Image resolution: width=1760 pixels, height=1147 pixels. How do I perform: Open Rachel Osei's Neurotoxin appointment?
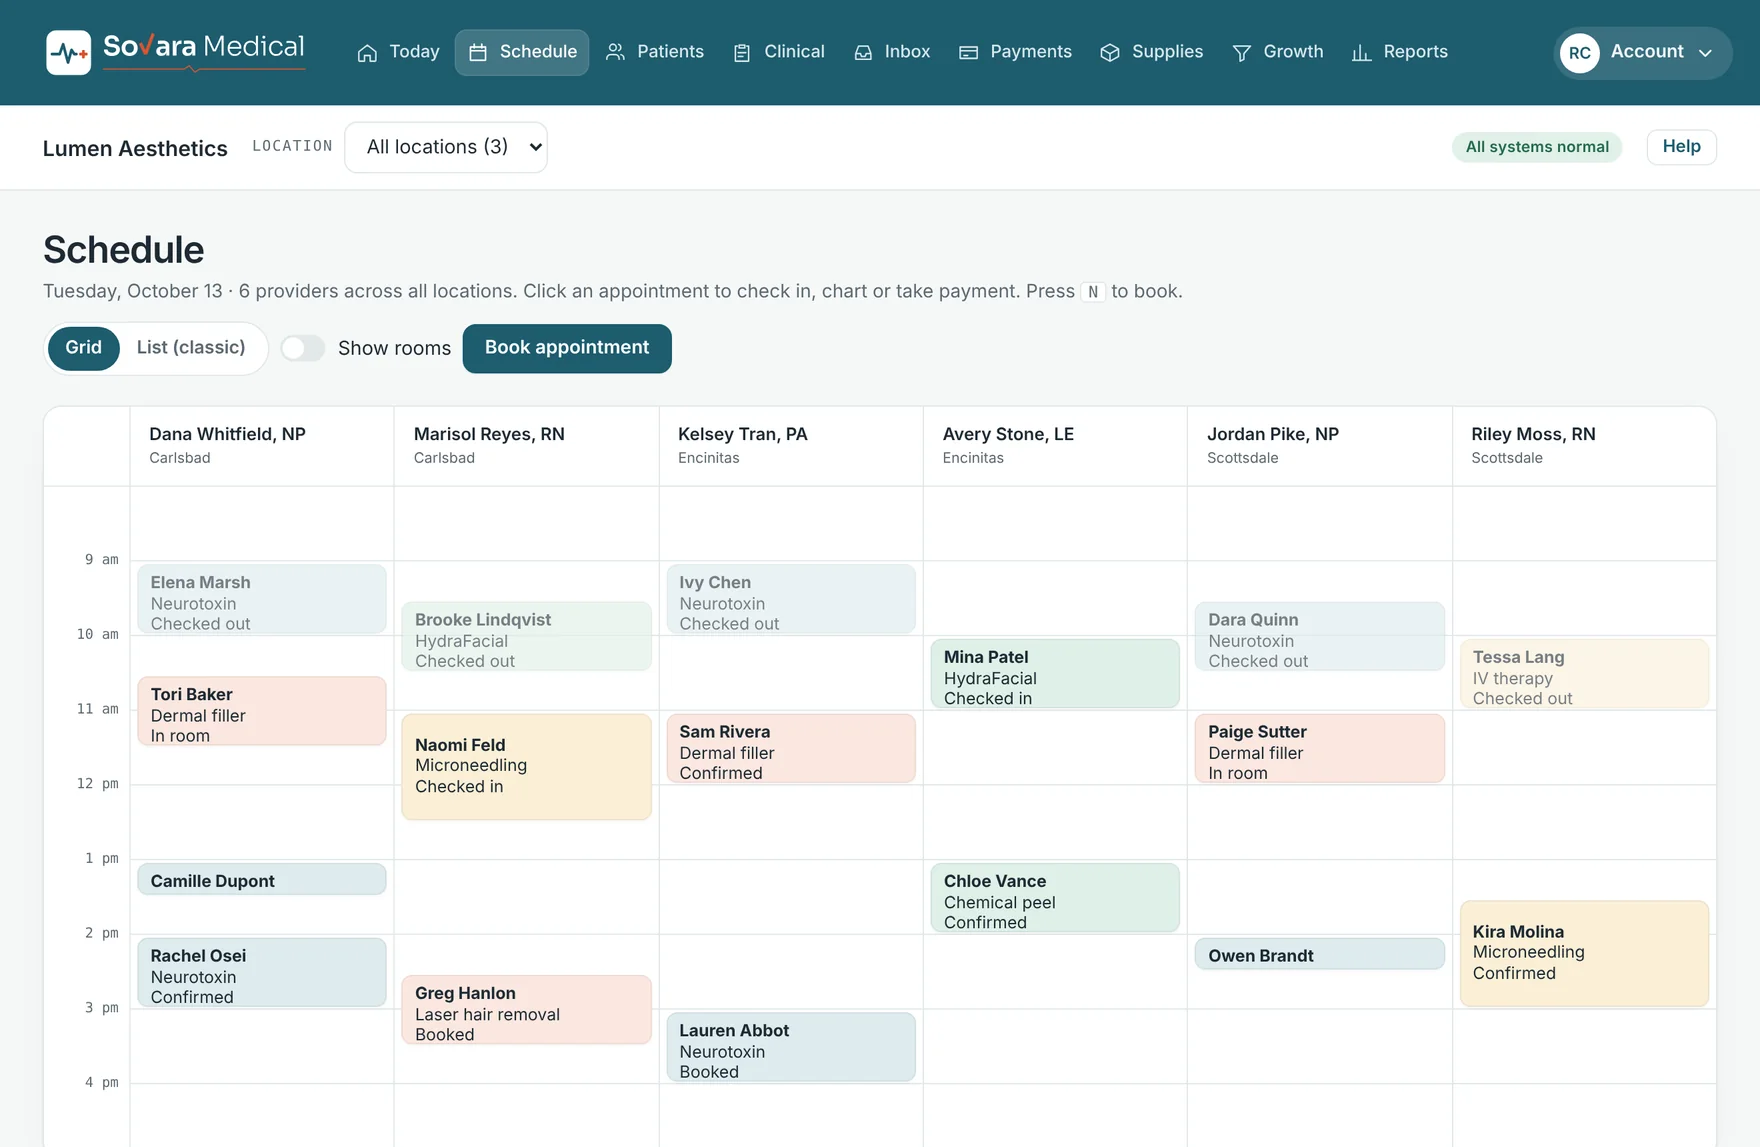point(262,972)
